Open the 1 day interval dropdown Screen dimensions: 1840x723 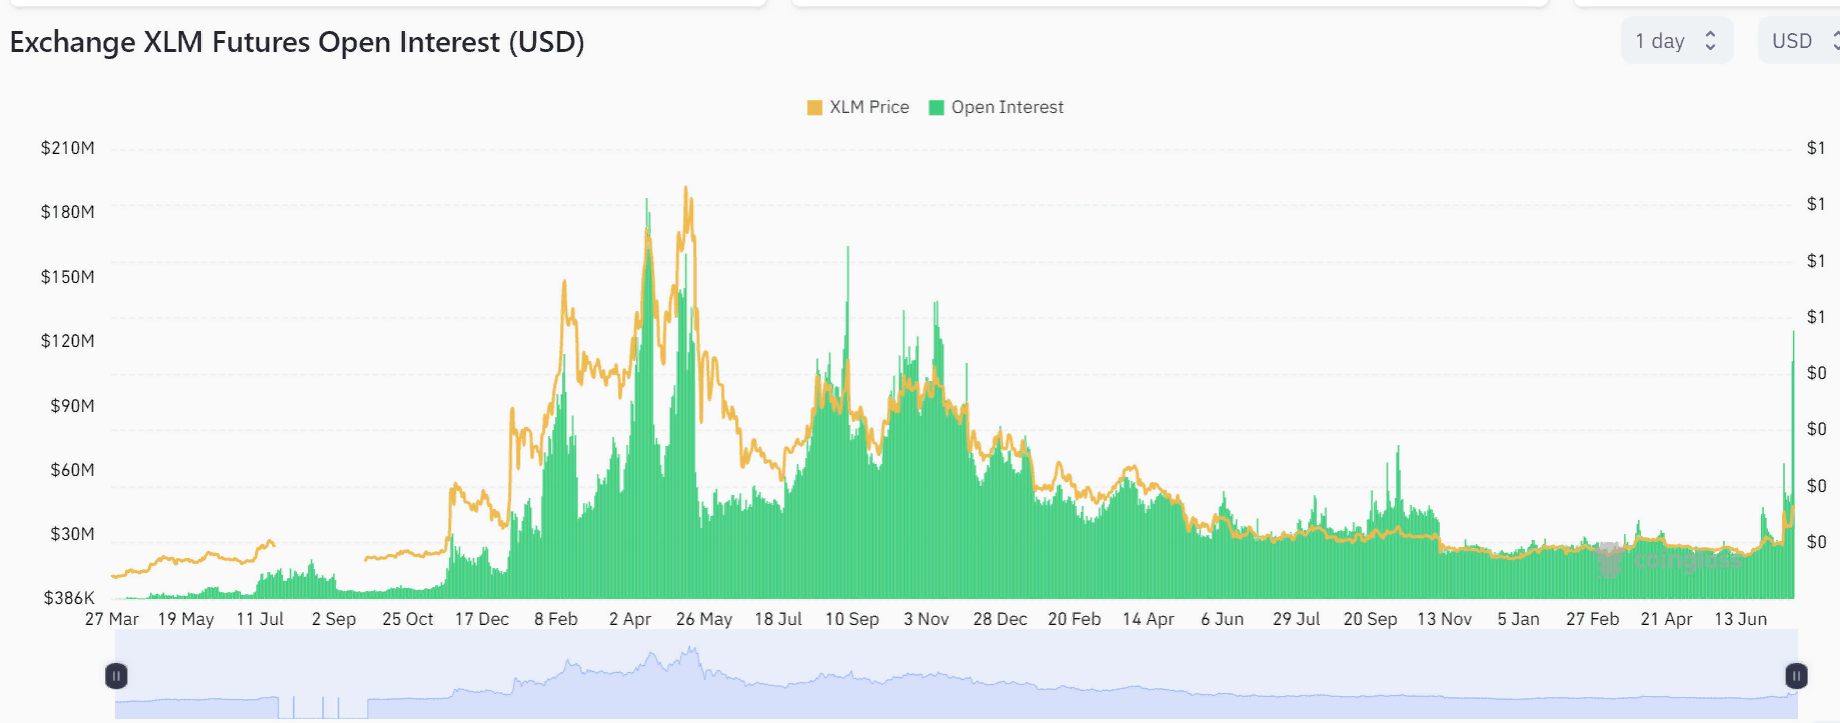tap(1676, 41)
